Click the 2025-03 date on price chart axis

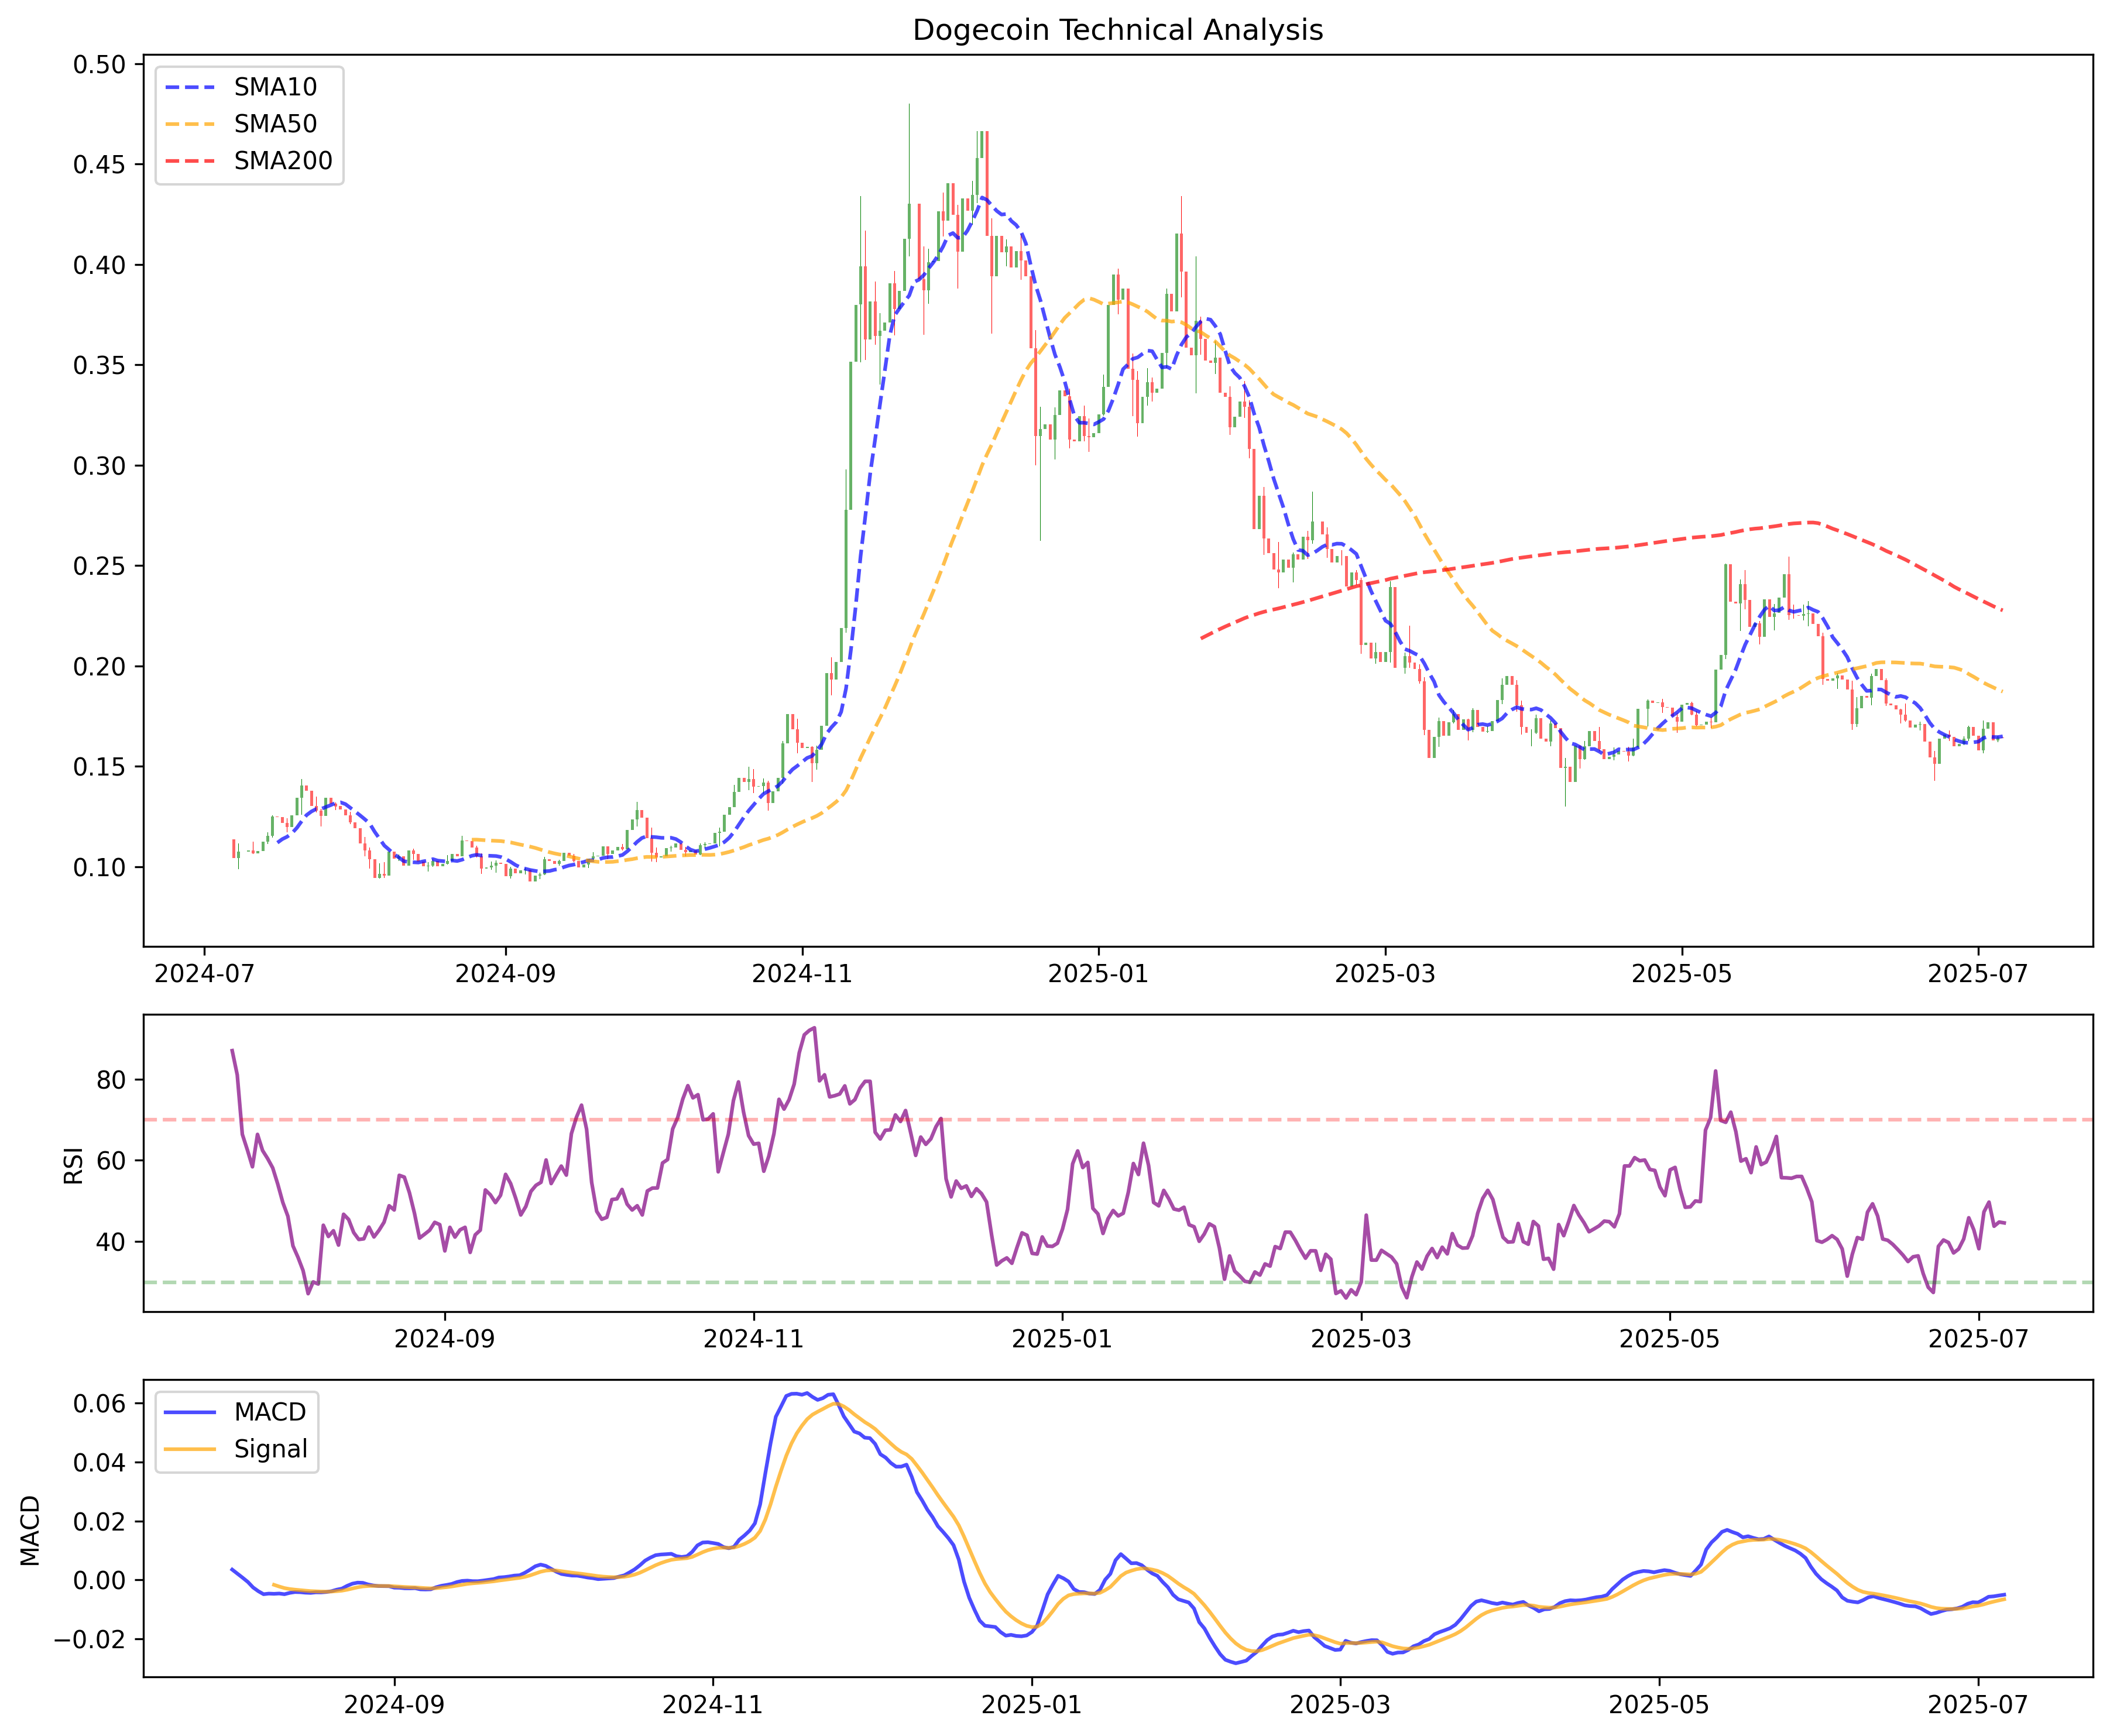[1385, 974]
